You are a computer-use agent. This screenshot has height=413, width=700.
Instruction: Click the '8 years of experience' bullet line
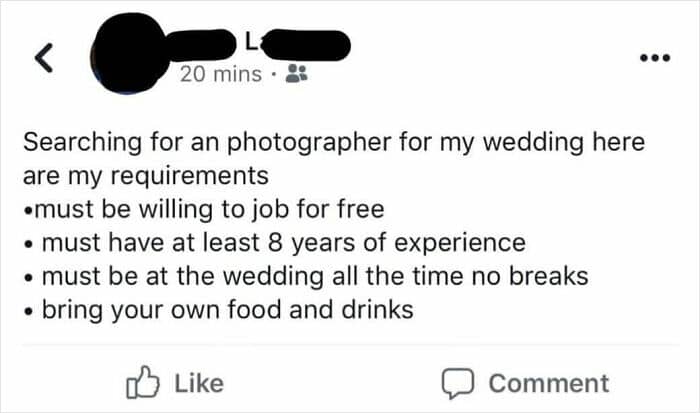275,243
